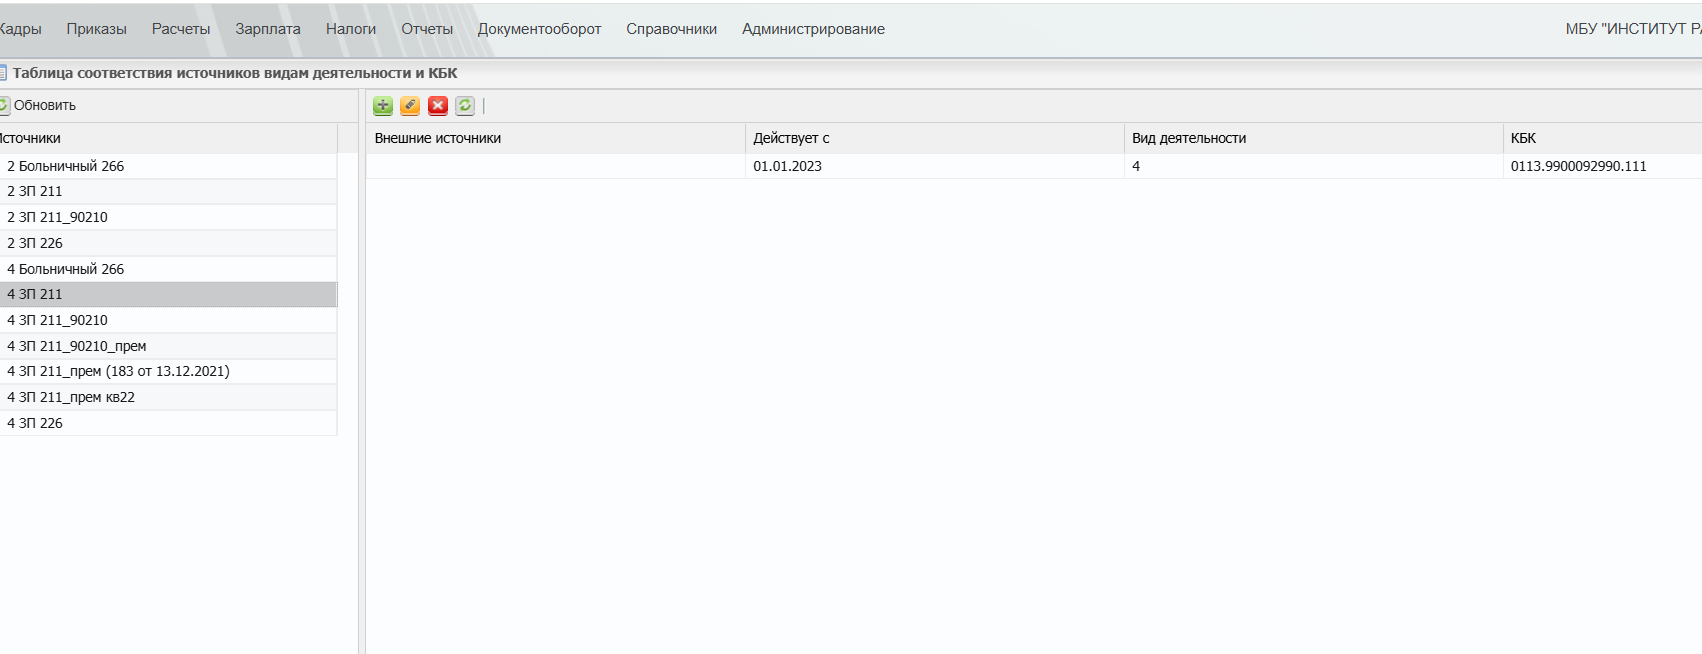Select source 2 ЗП 211_90210
This screenshot has height=654, width=1702.
pyautogui.click(x=168, y=217)
